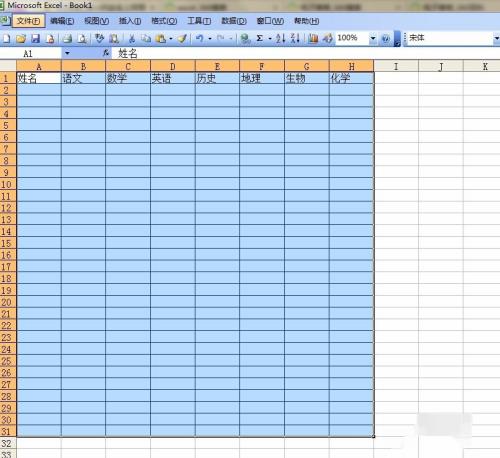
Task: Open the Chart Wizard icon
Action: pos(313,39)
